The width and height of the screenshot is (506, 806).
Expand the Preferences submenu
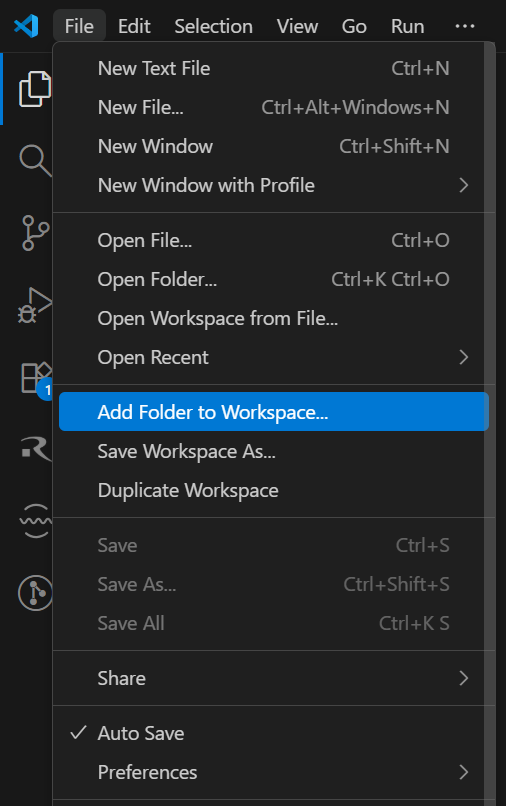(x=274, y=772)
